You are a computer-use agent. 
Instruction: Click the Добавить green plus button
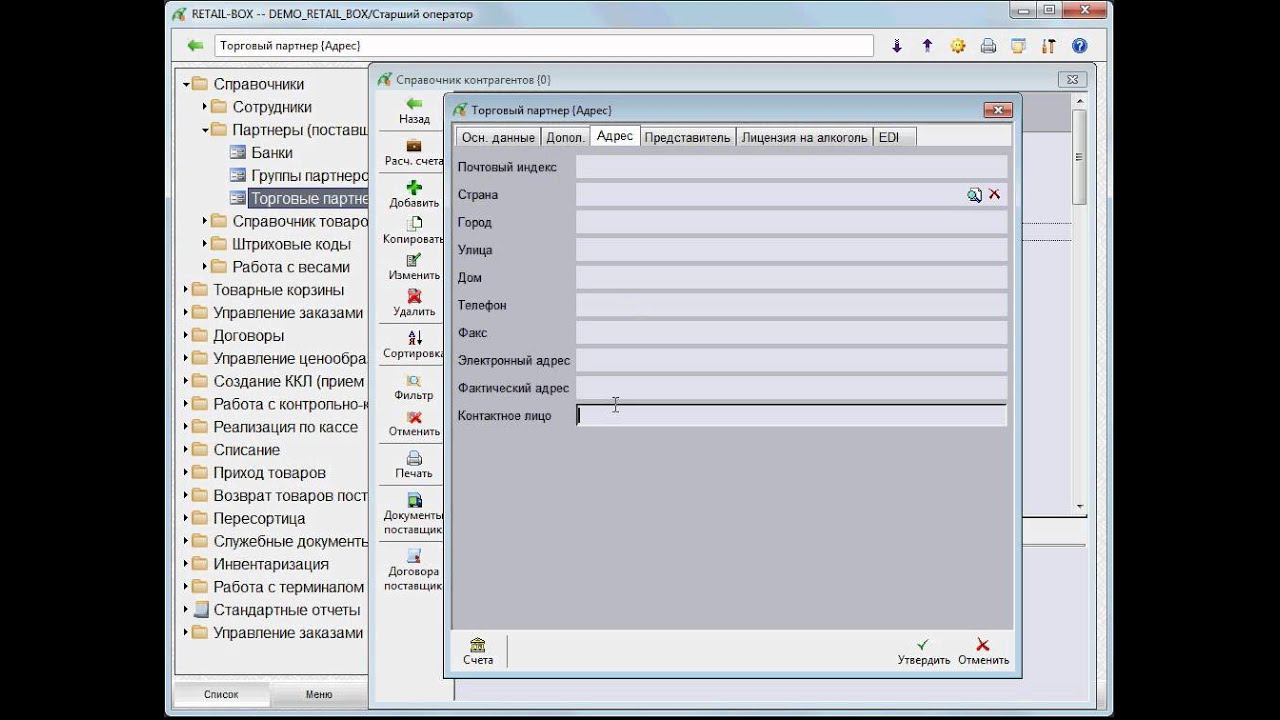[414, 194]
